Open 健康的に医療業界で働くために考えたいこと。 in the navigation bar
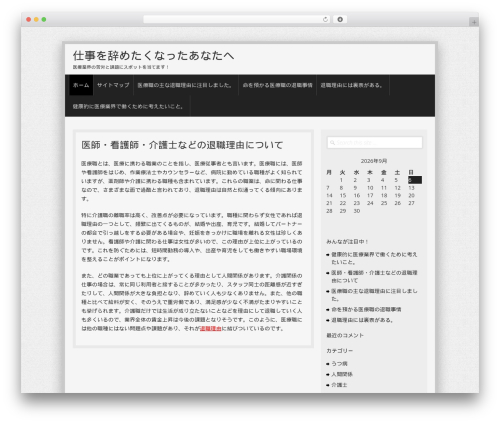Image resolution: width=500 pixels, height=423 pixels. 129,107
